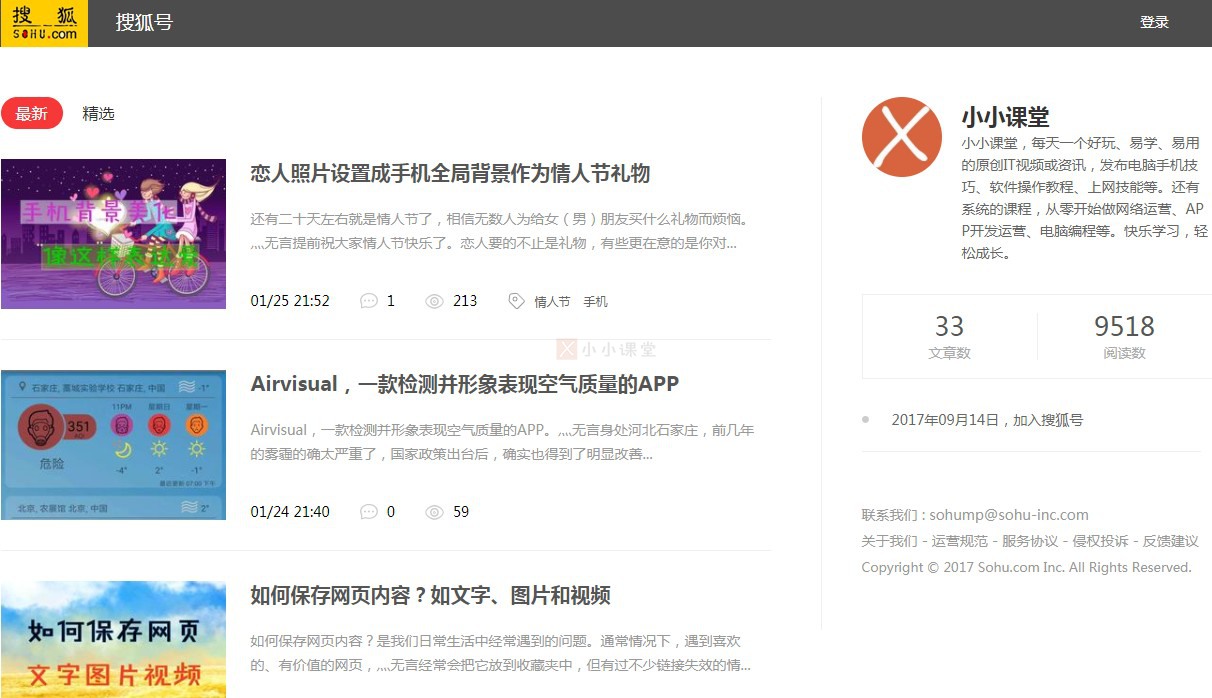
Task: Click the 小小课堂 account description paragraph
Action: (1085, 198)
